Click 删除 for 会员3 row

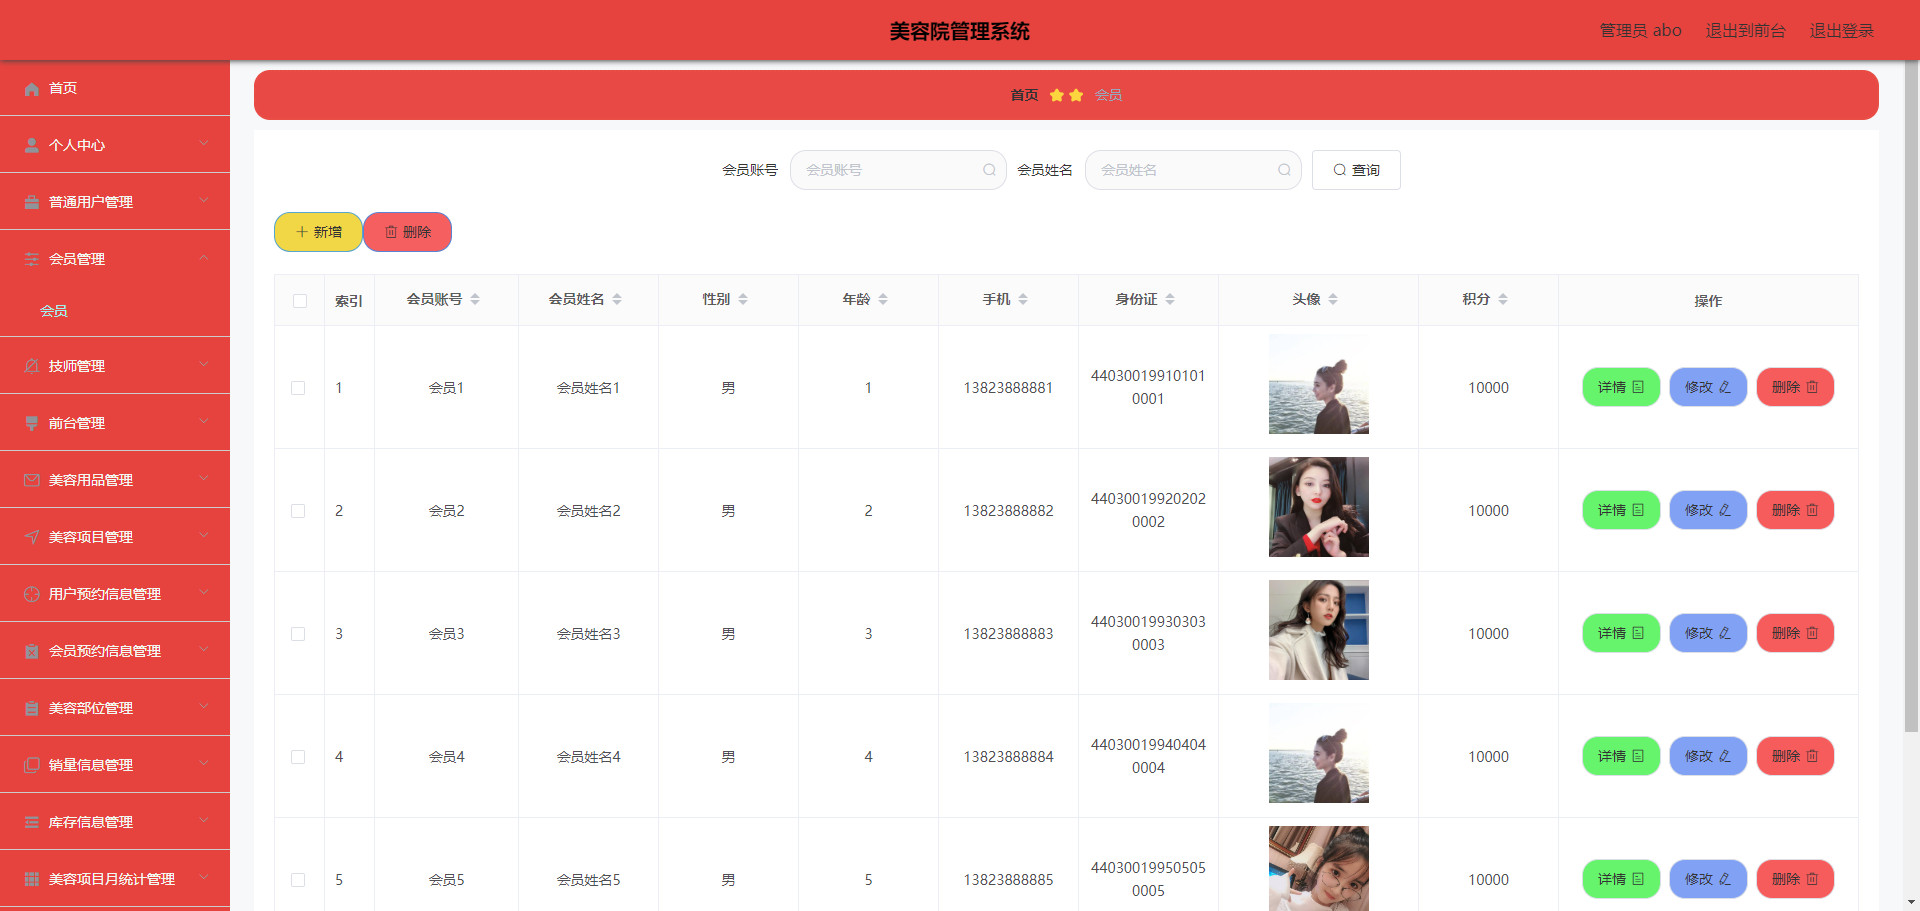(1795, 633)
